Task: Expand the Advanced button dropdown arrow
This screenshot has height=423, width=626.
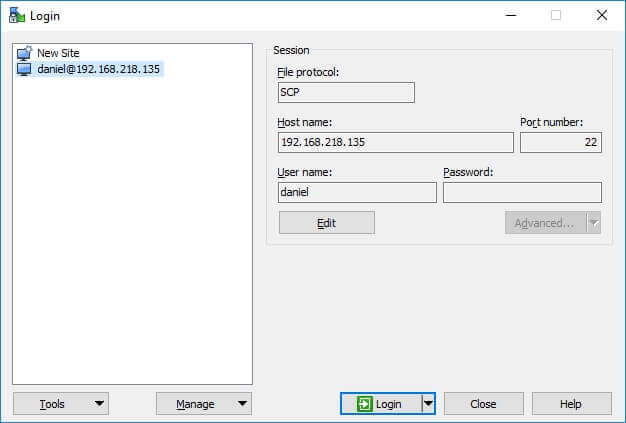Action: tap(594, 223)
